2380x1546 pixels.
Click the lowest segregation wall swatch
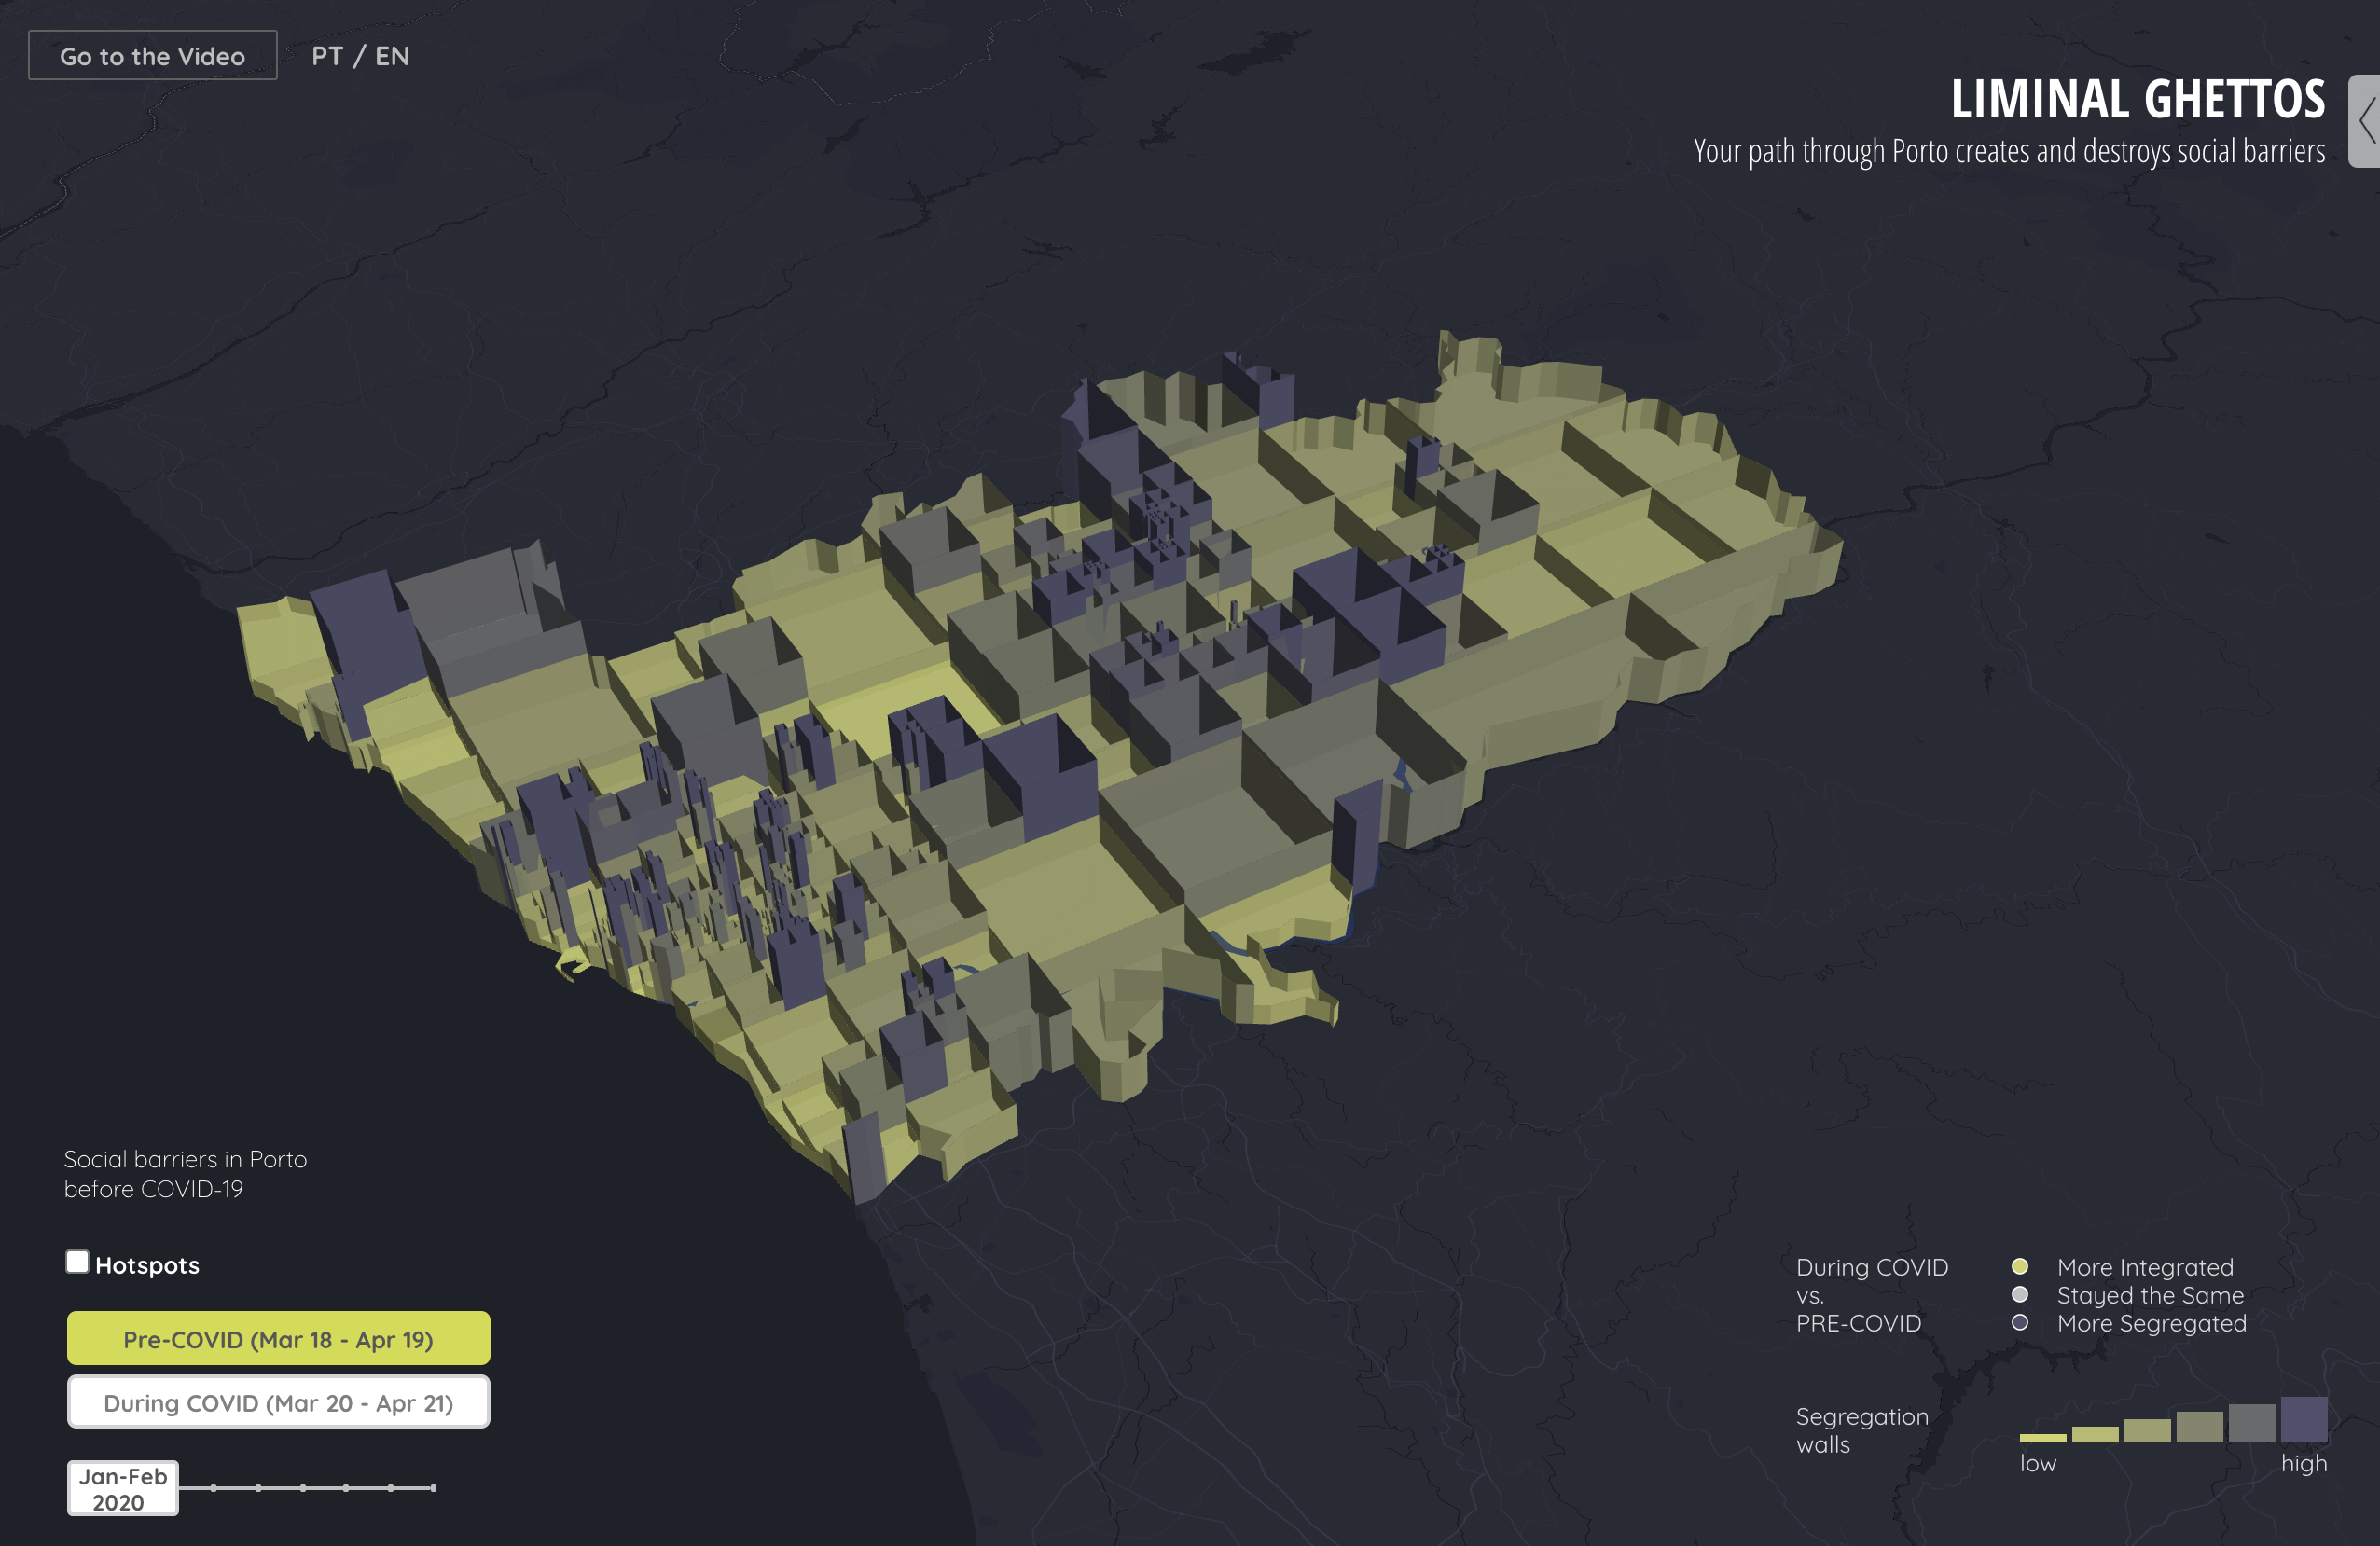[2043, 1437]
